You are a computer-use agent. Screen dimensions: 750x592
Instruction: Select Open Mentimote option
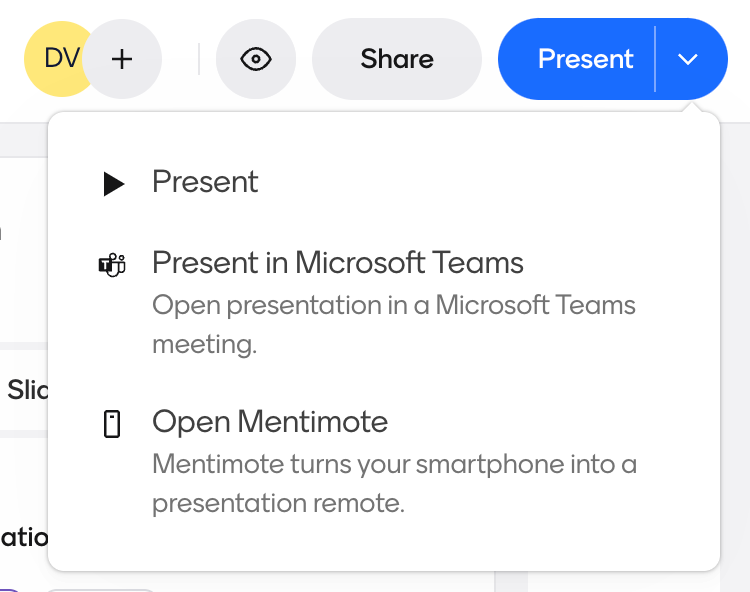point(270,421)
